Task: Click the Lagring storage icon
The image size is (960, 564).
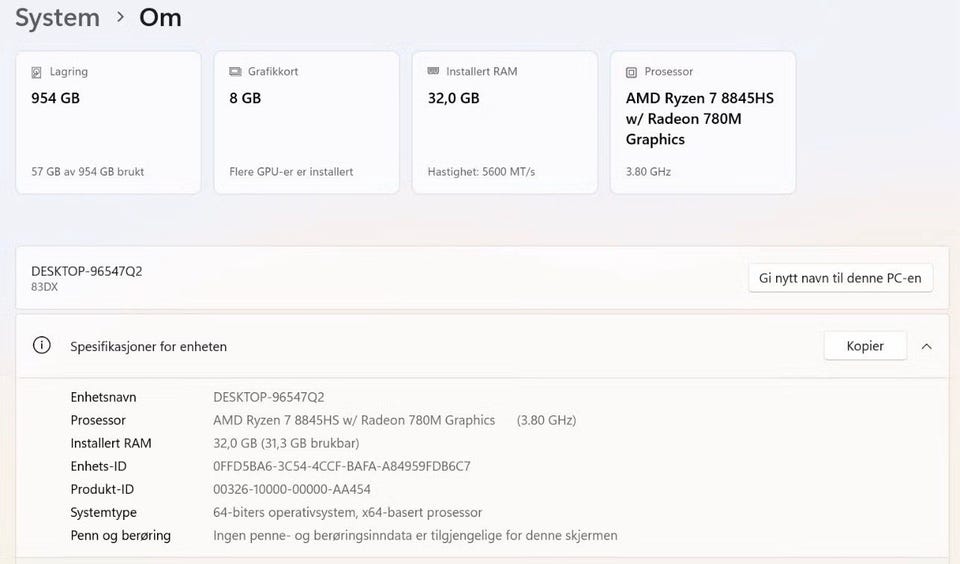Action: pyautogui.click(x=37, y=72)
